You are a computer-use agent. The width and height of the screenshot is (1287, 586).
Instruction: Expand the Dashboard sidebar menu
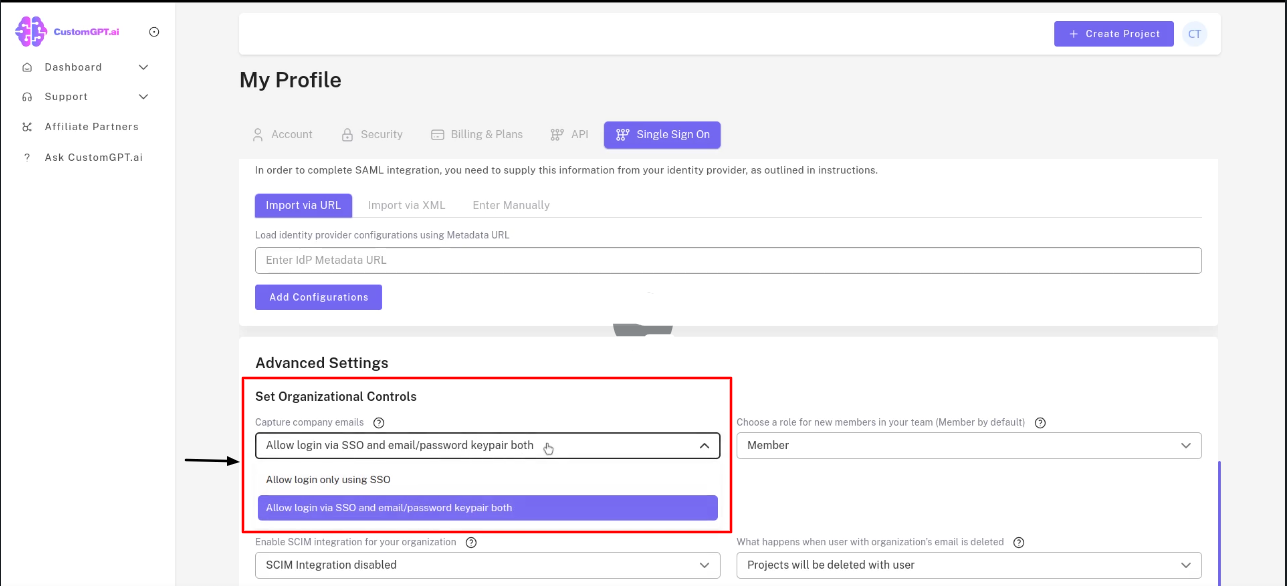coord(143,67)
